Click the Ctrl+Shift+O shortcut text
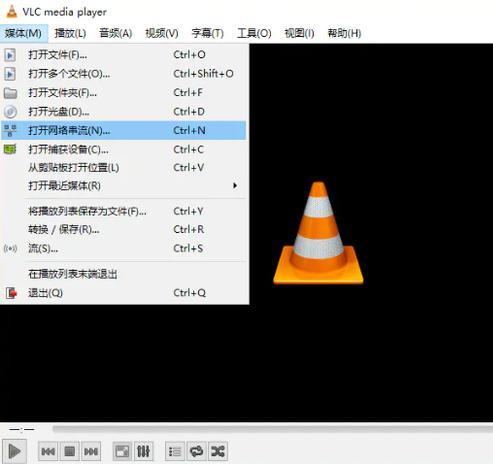Image resolution: width=493 pixels, height=464 pixels. tap(203, 74)
